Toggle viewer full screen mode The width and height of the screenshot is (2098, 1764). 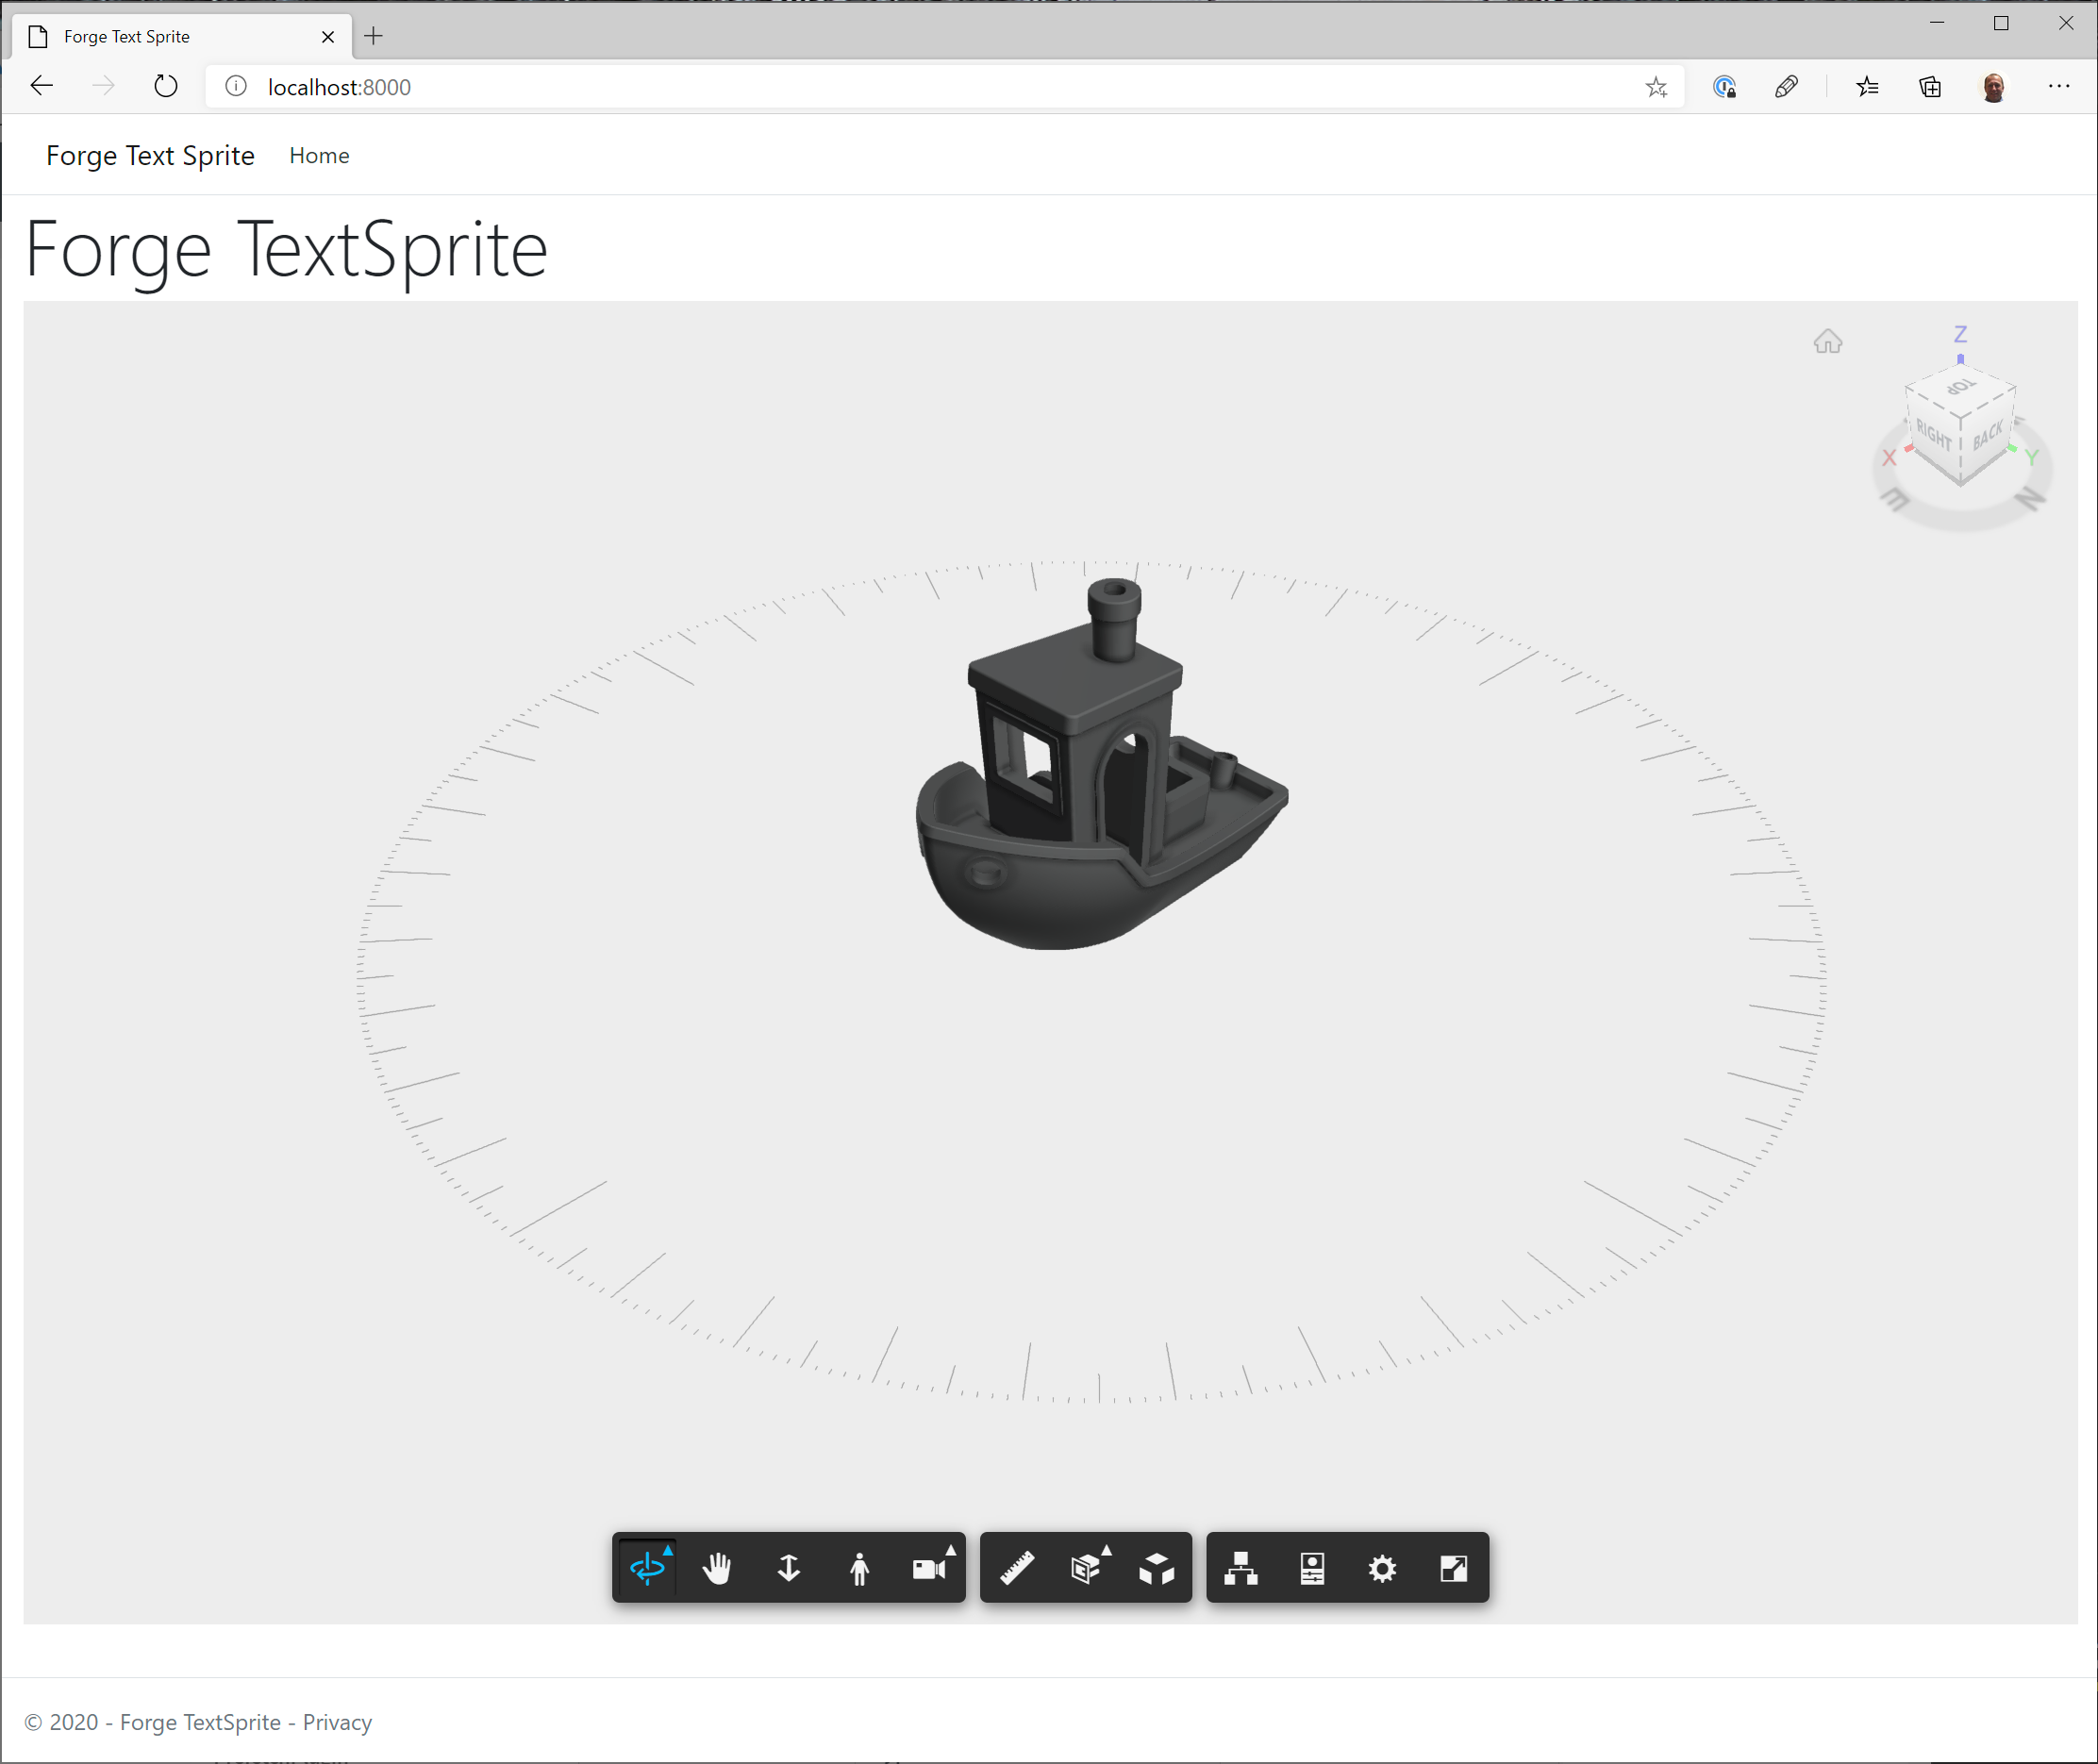[1453, 1567]
